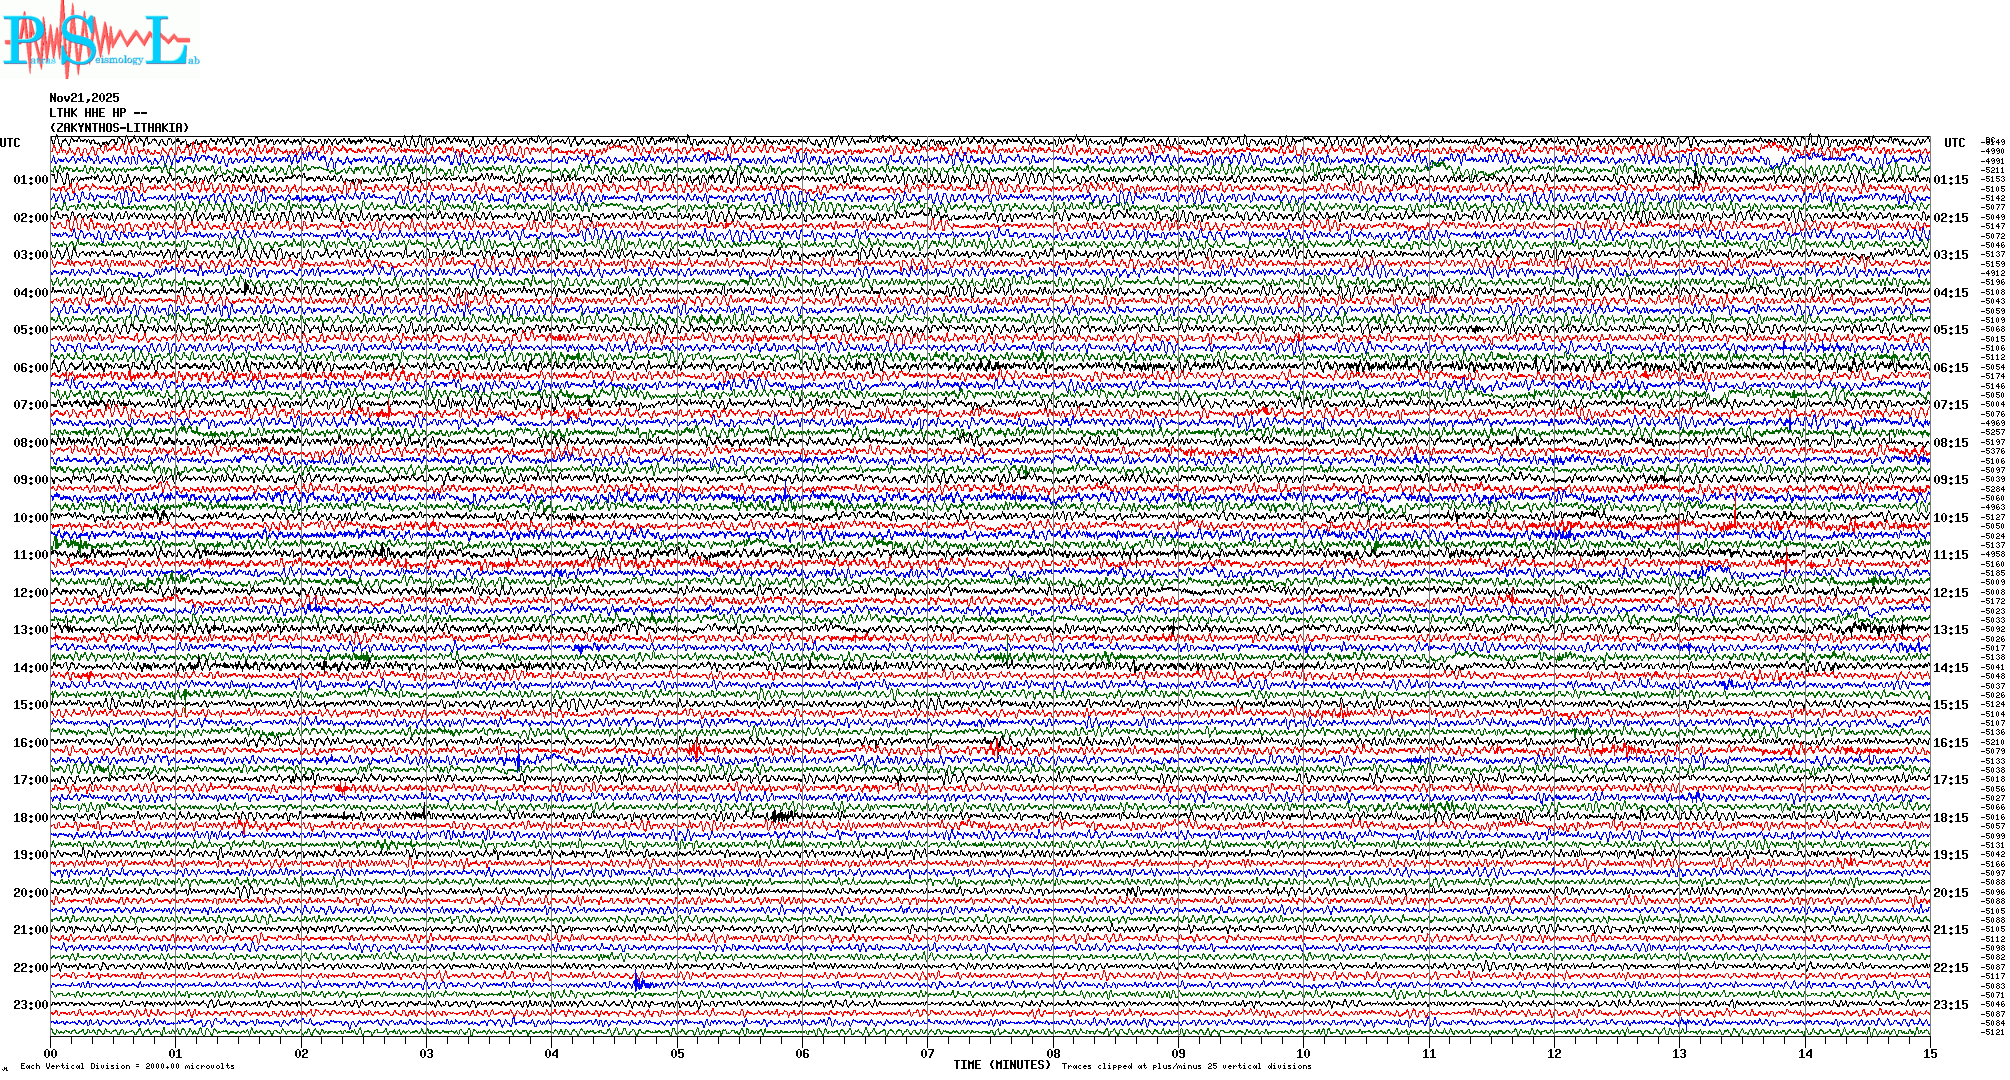Click the 01:15 time label on right
The height and width of the screenshot is (1080, 2010).
1950,181
